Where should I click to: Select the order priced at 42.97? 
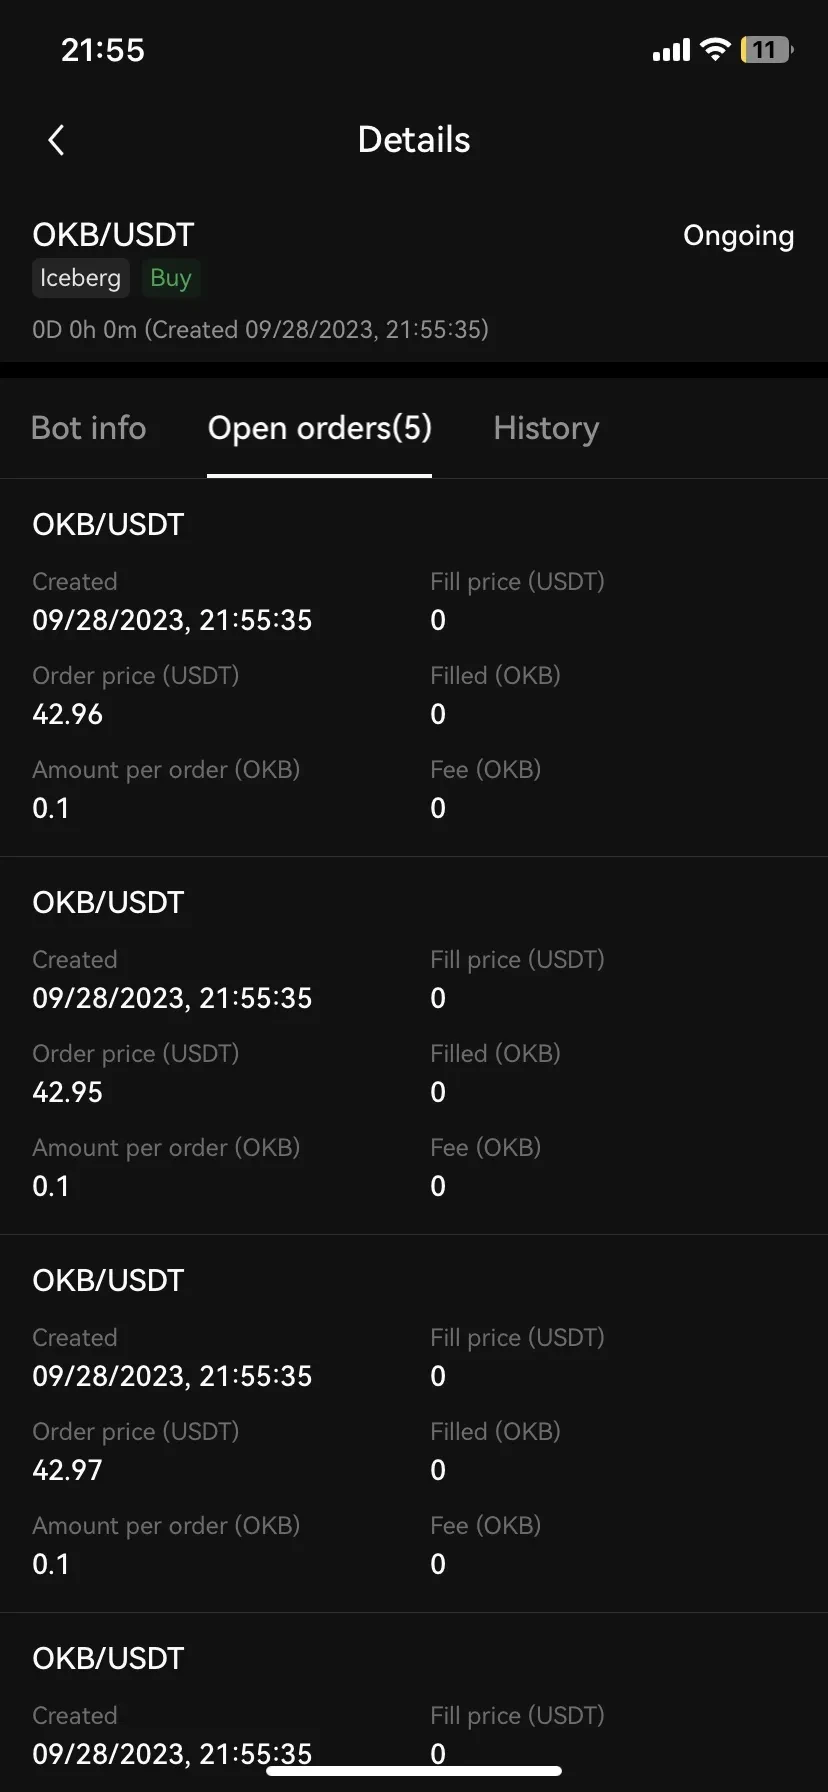click(67, 1470)
